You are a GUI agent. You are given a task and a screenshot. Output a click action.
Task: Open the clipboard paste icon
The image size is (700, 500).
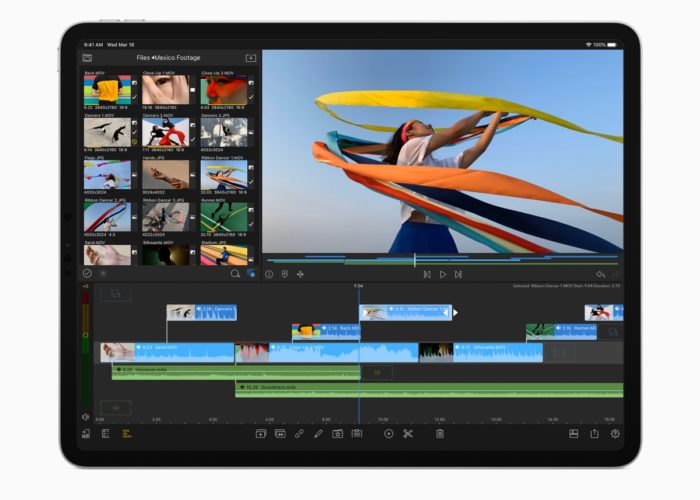pos(357,433)
